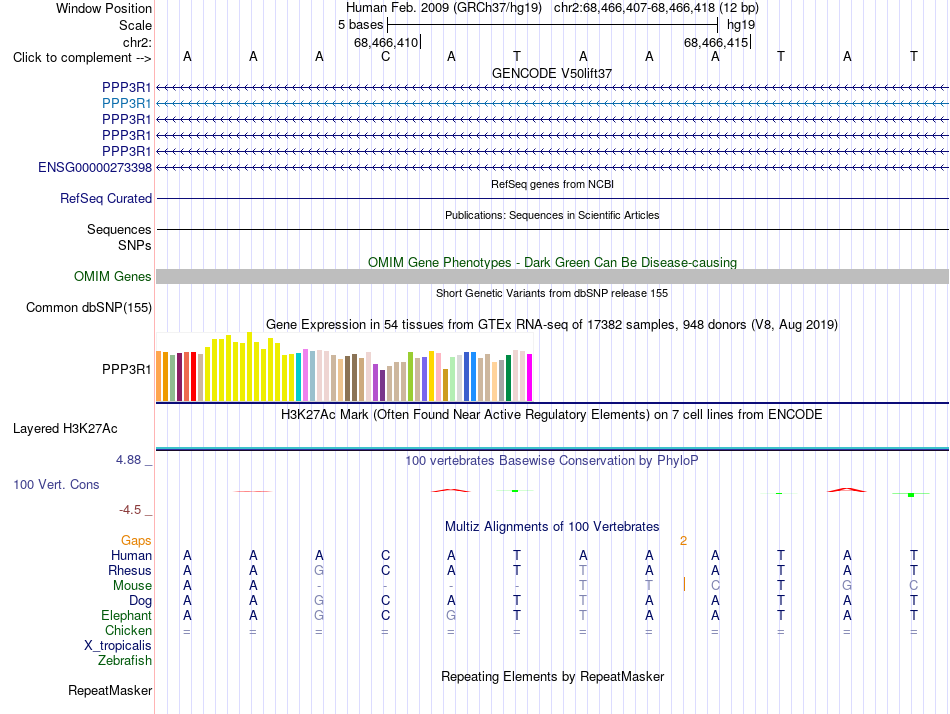
Task: Open the ENSG00000273398 gene label
Action: (x=95, y=167)
